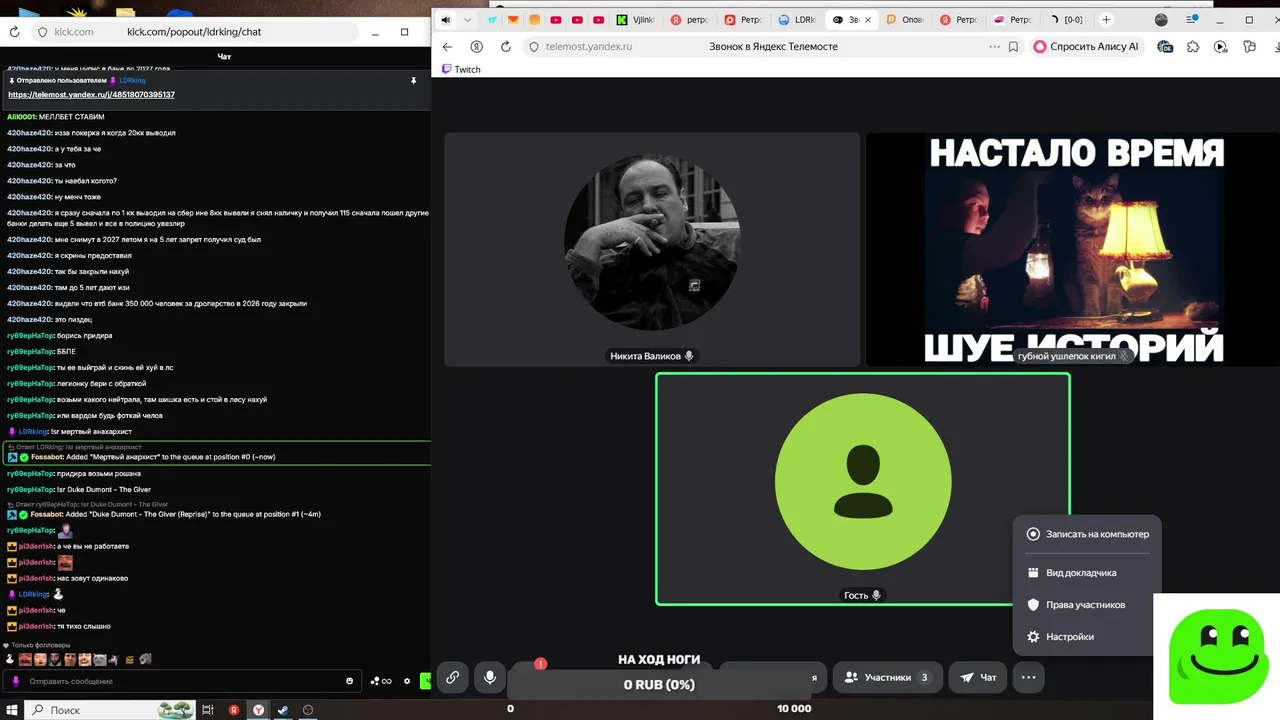1280x720 pixels.
Task: Open the emoji picker in Kick chat
Action: coord(349,681)
